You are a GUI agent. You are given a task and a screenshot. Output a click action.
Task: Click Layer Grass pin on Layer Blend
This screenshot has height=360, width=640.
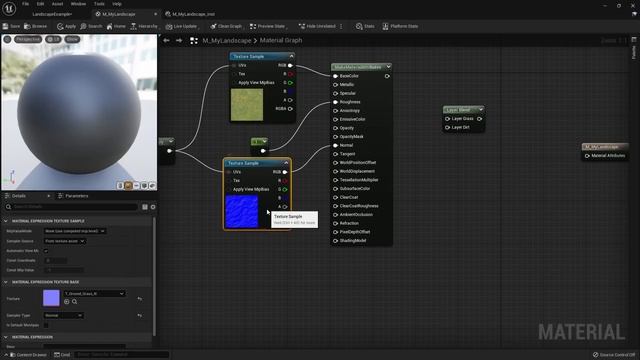point(447,119)
